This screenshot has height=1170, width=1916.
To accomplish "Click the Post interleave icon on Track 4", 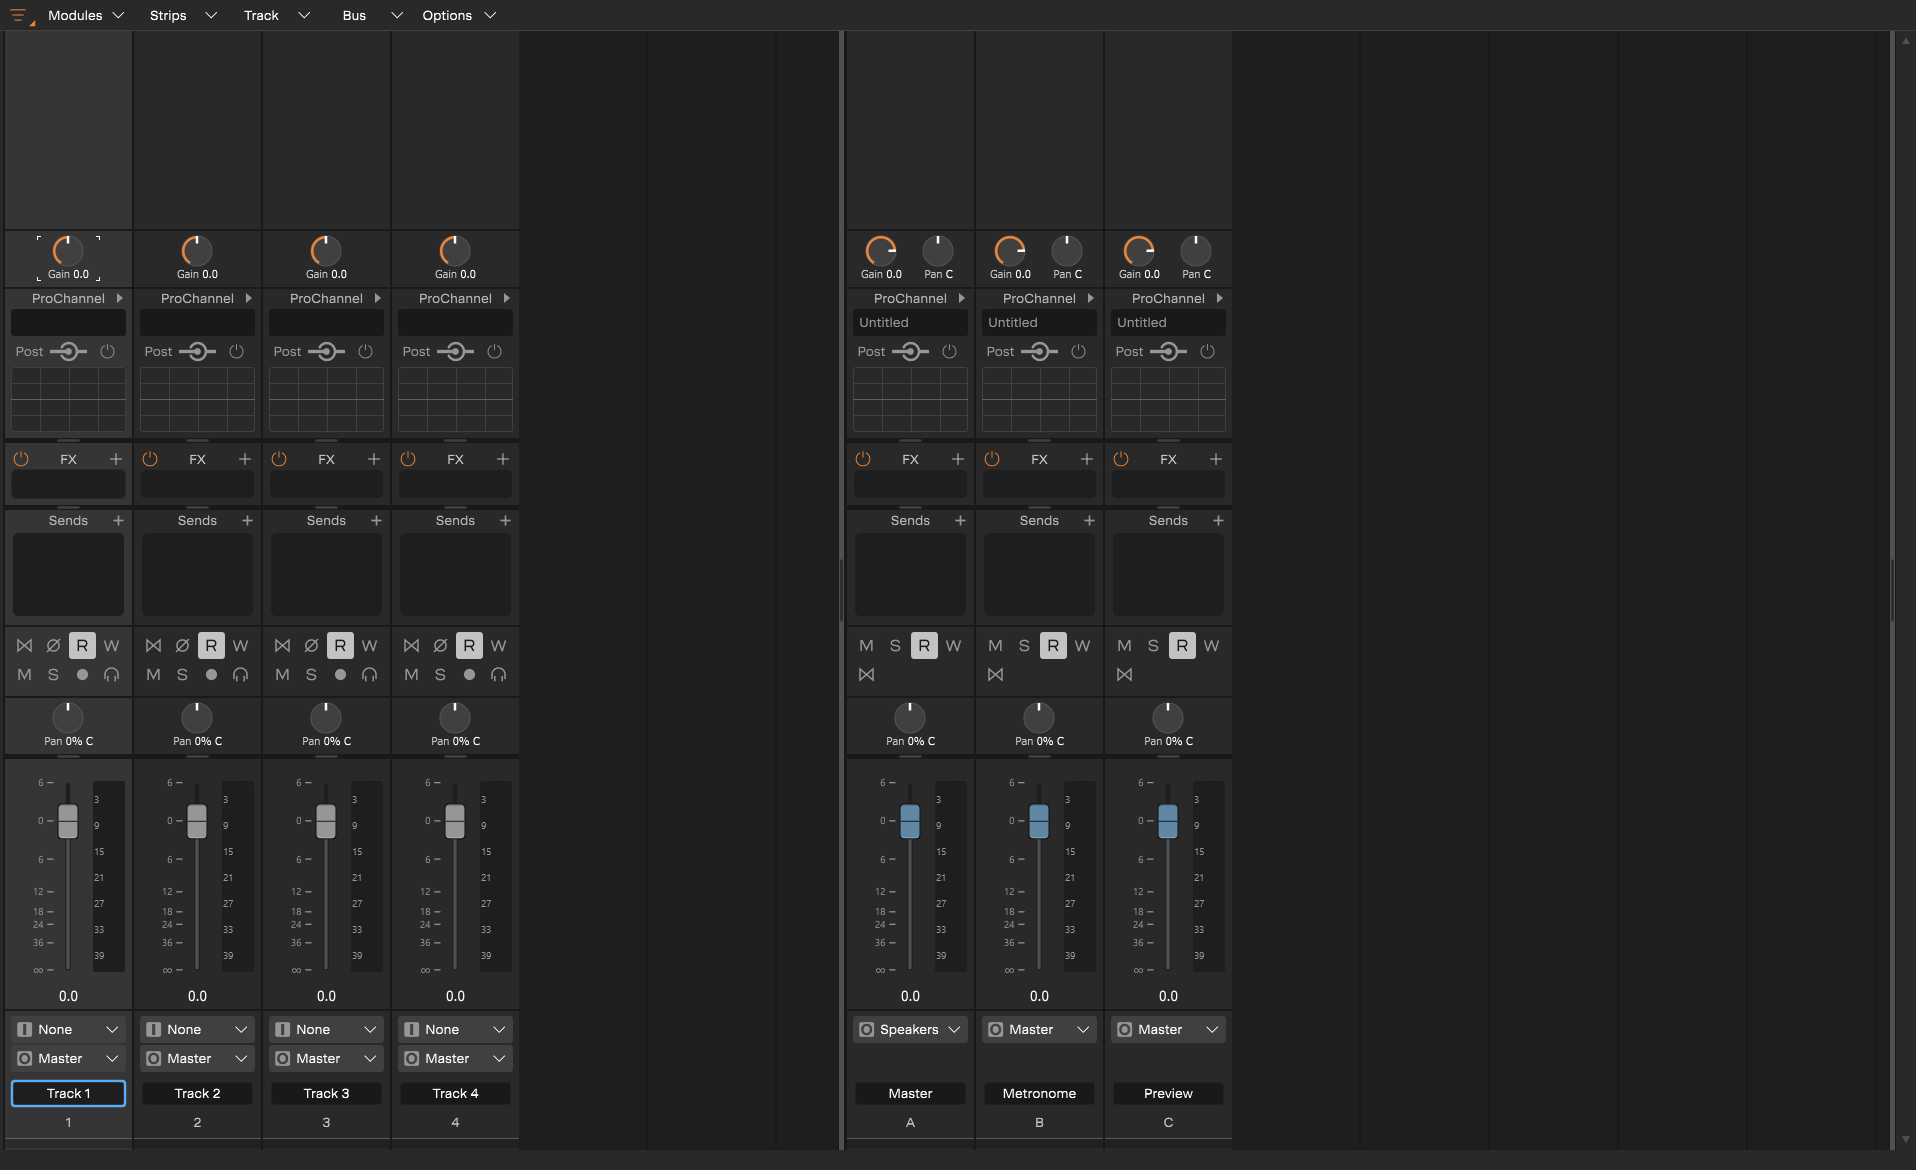I will pos(456,351).
